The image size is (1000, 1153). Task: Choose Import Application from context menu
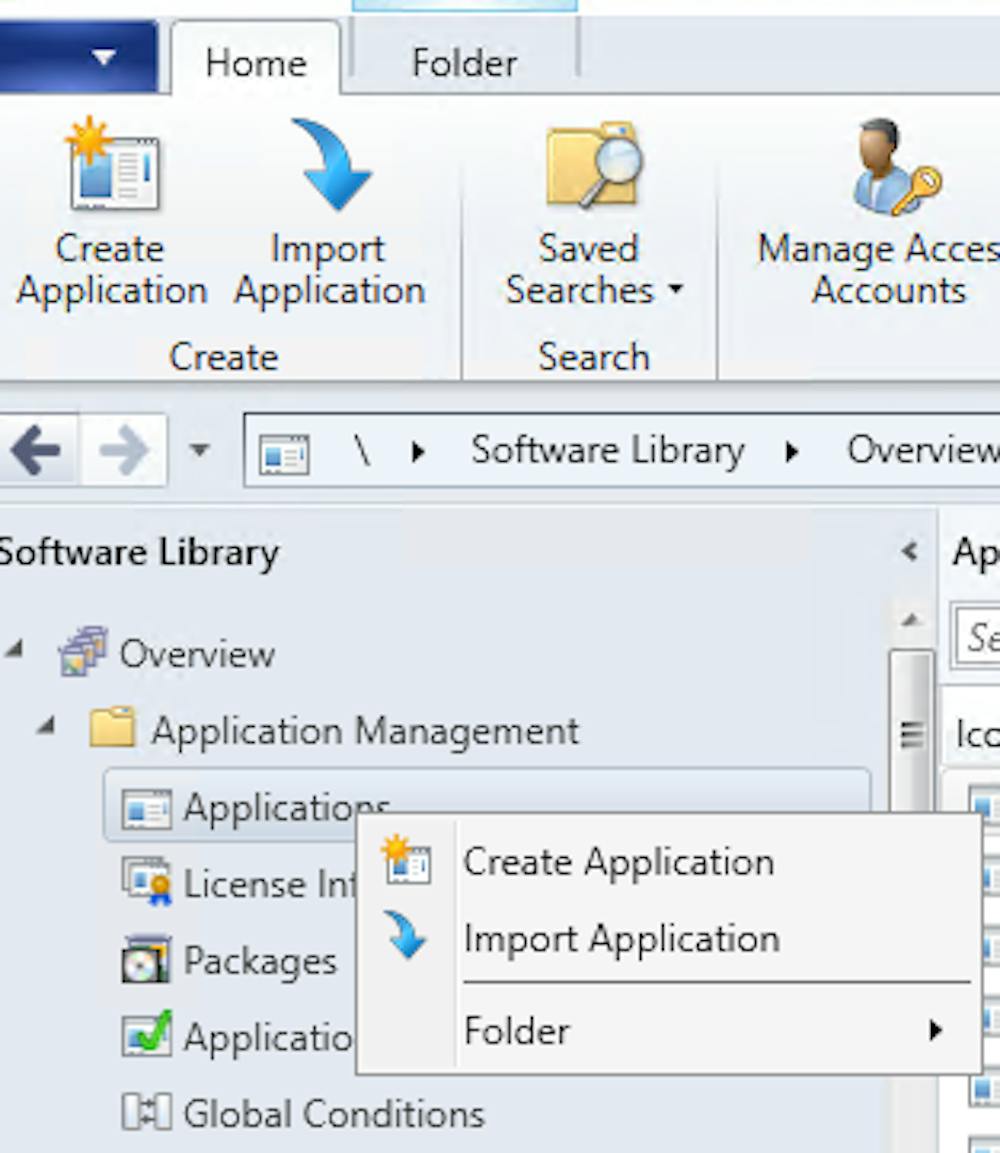click(x=621, y=938)
